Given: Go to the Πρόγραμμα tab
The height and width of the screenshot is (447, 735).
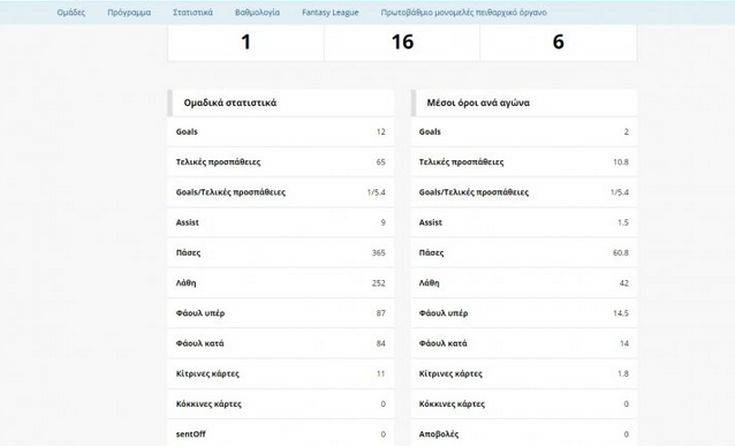Looking at the screenshot, I should click(x=129, y=13).
